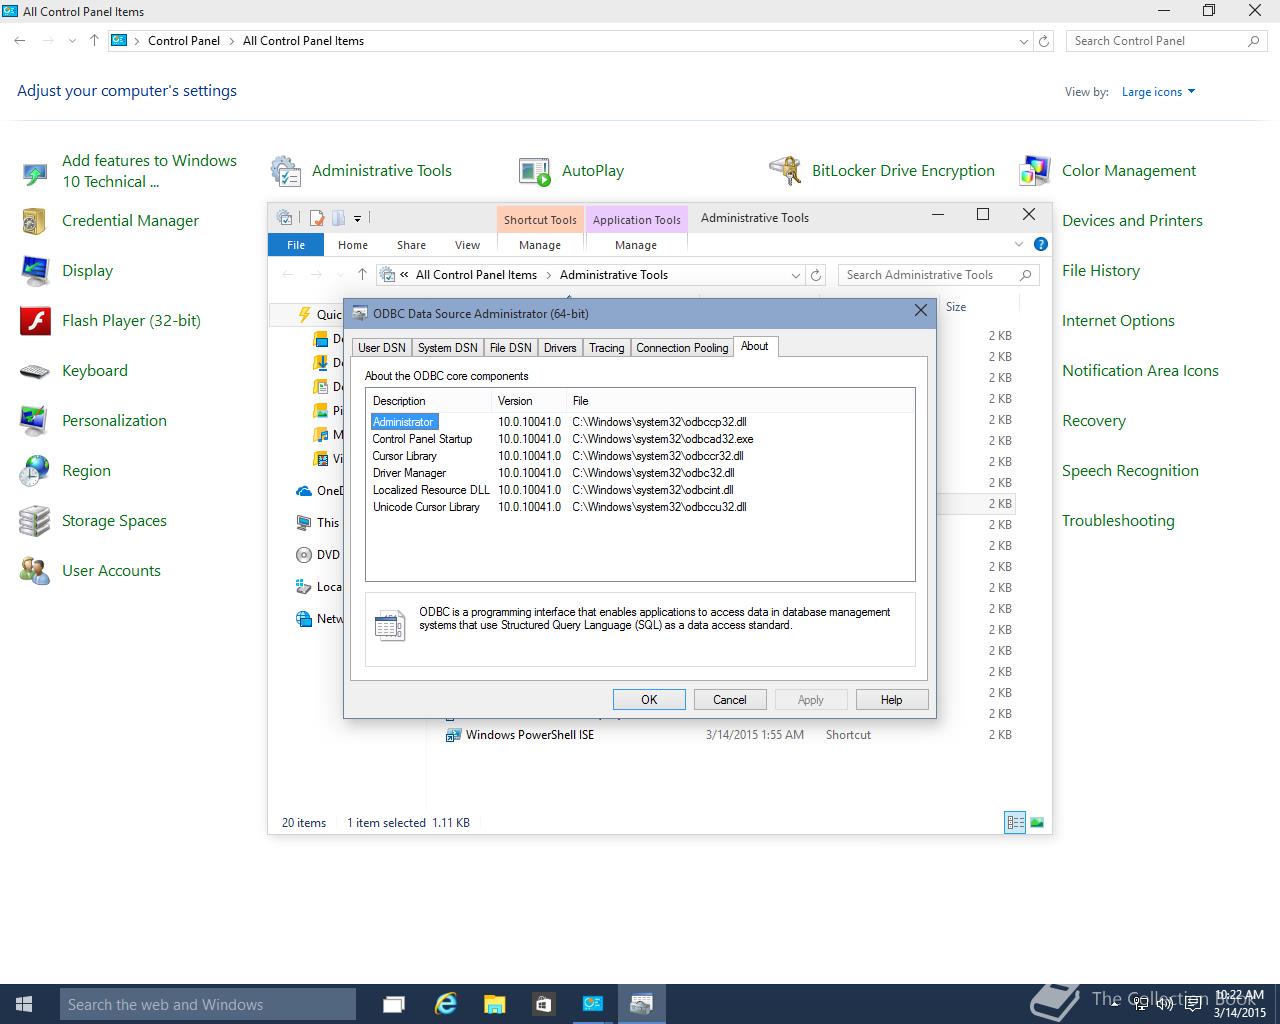Switch to the User DSN tab

(x=382, y=348)
